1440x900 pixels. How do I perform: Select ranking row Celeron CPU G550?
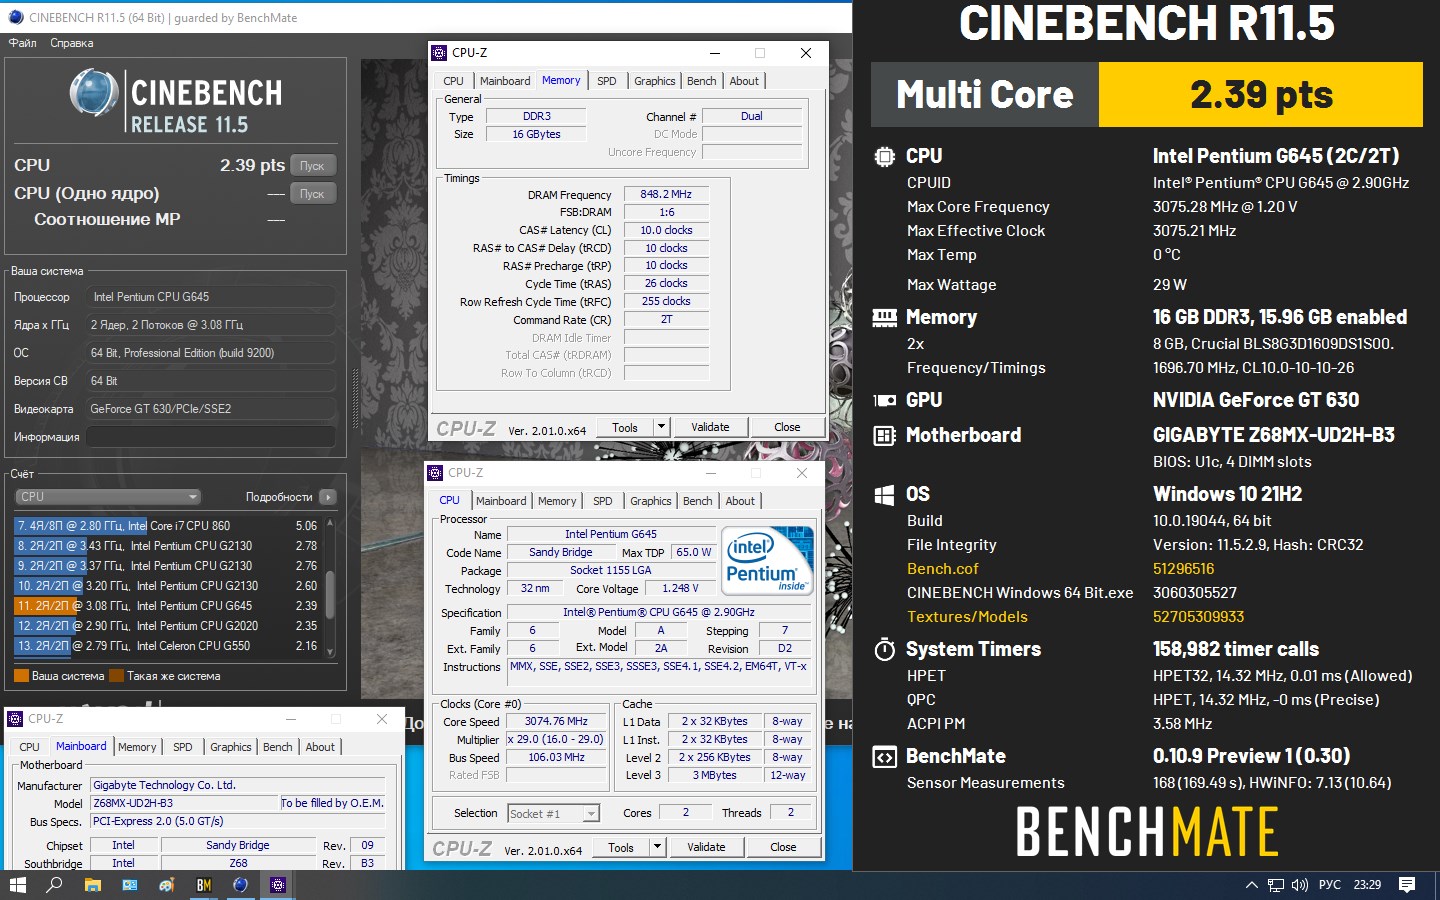pyautogui.click(x=166, y=646)
